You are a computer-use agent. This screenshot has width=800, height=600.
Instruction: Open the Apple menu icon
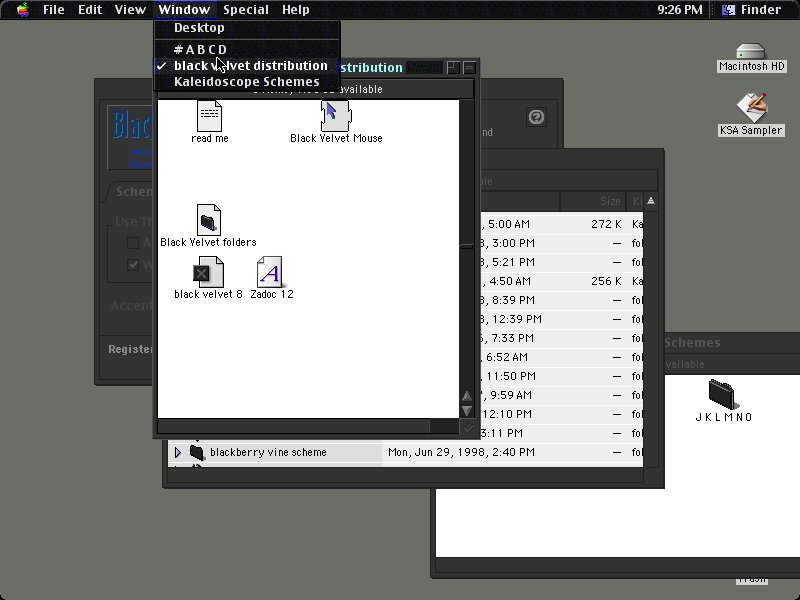[x=22, y=10]
